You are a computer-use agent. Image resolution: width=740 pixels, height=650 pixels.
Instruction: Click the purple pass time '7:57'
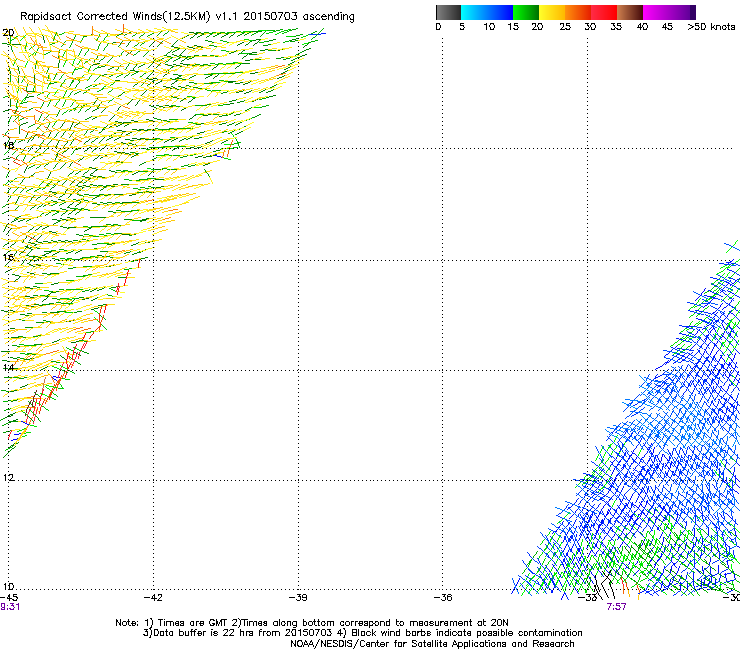[616, 607]
